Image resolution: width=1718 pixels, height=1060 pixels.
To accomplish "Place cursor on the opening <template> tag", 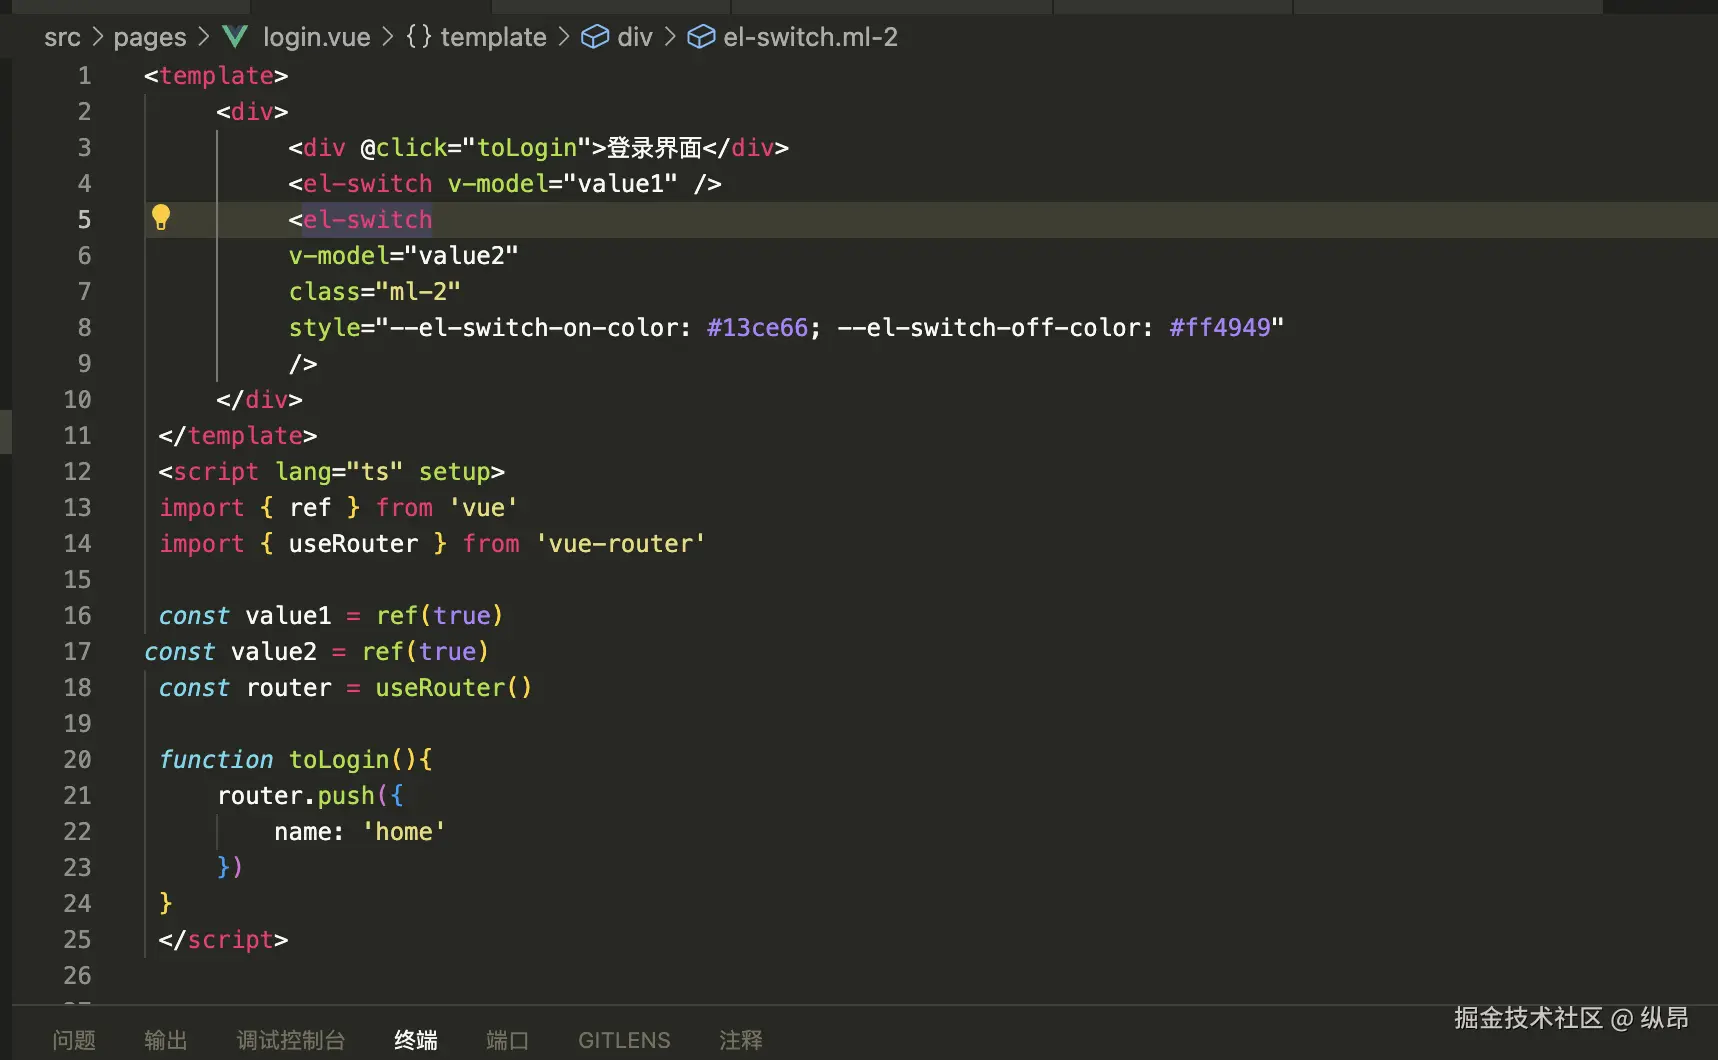I will tap(216, 76).
